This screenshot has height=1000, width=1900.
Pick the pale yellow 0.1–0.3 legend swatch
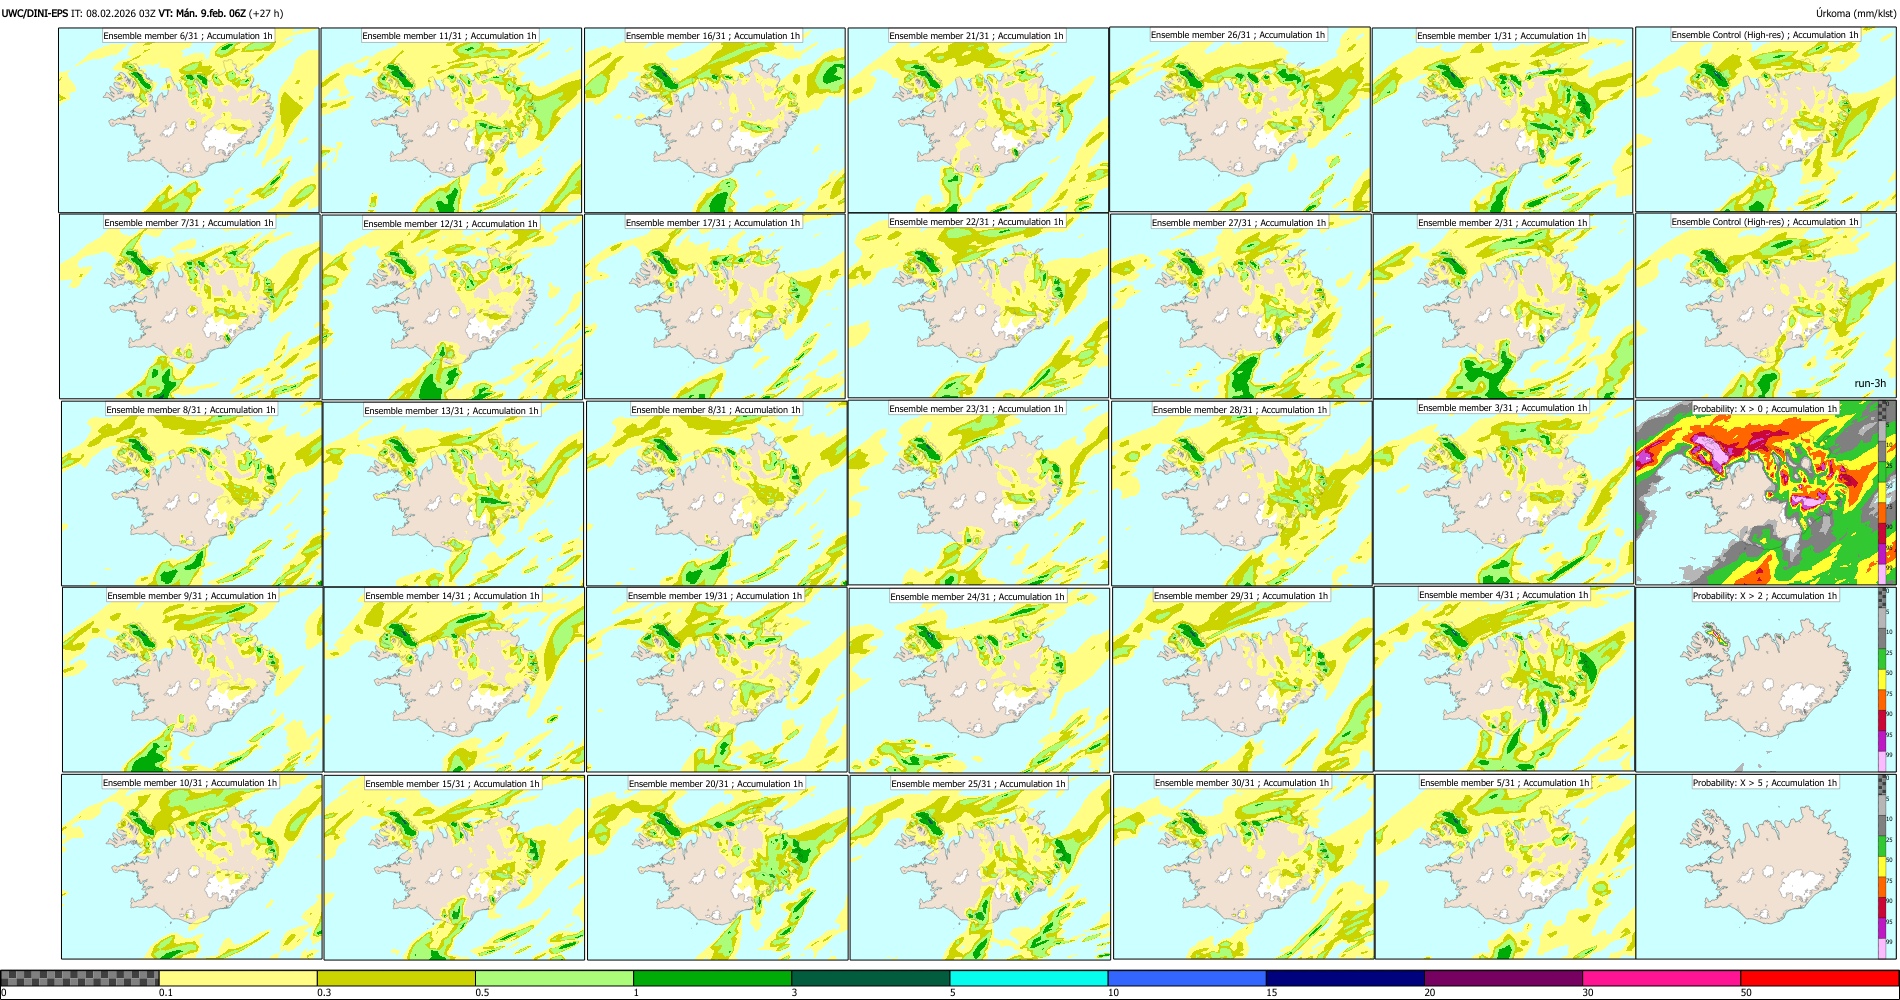point(238,978)
